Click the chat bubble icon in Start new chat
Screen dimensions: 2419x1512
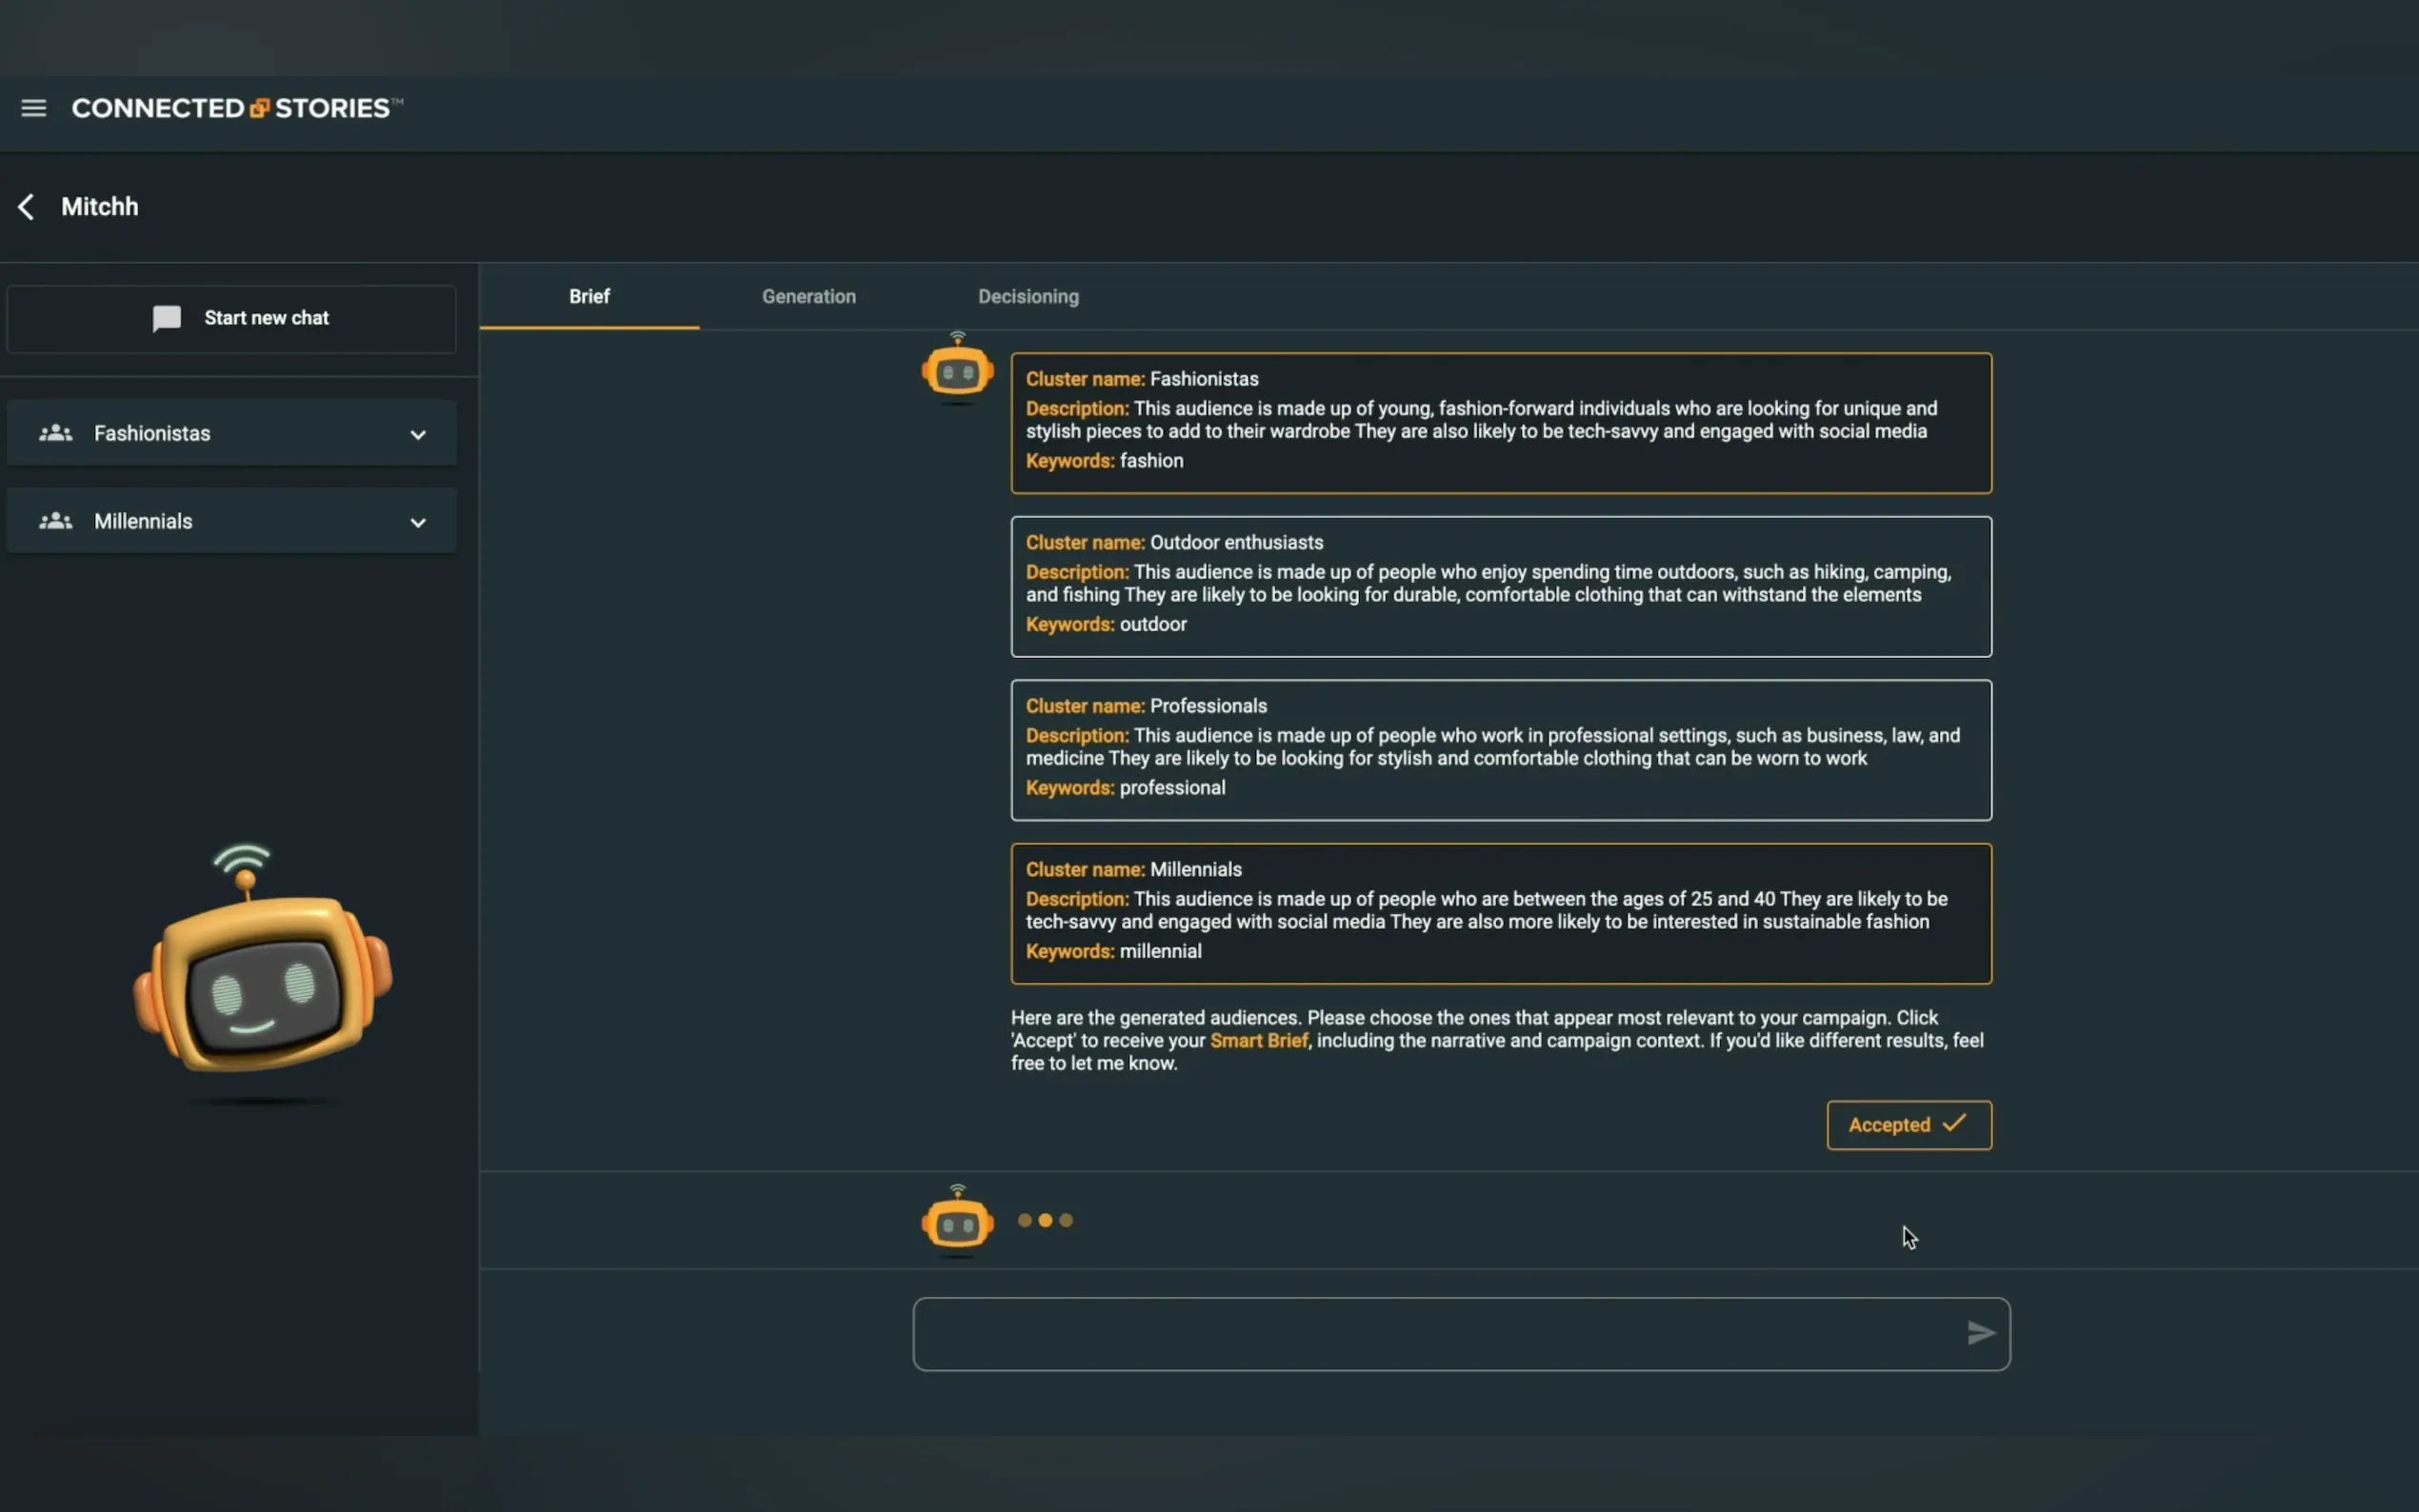click(x=167, y=318)
